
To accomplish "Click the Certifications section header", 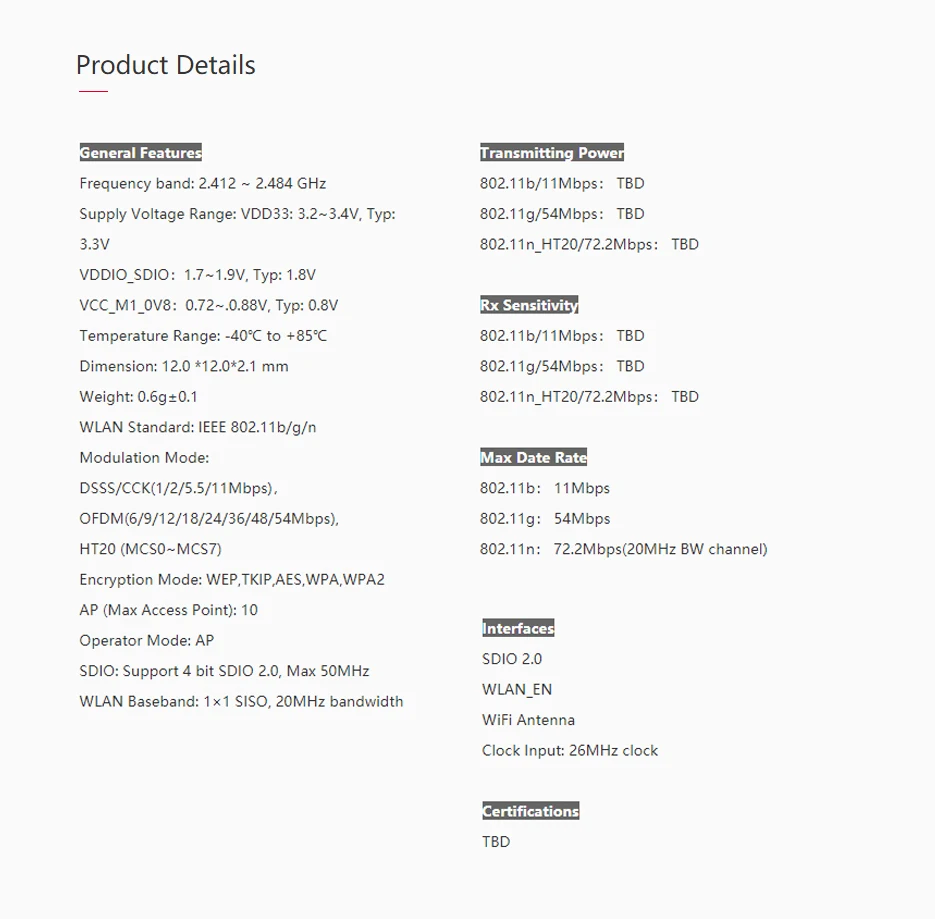I will point(531,811).
